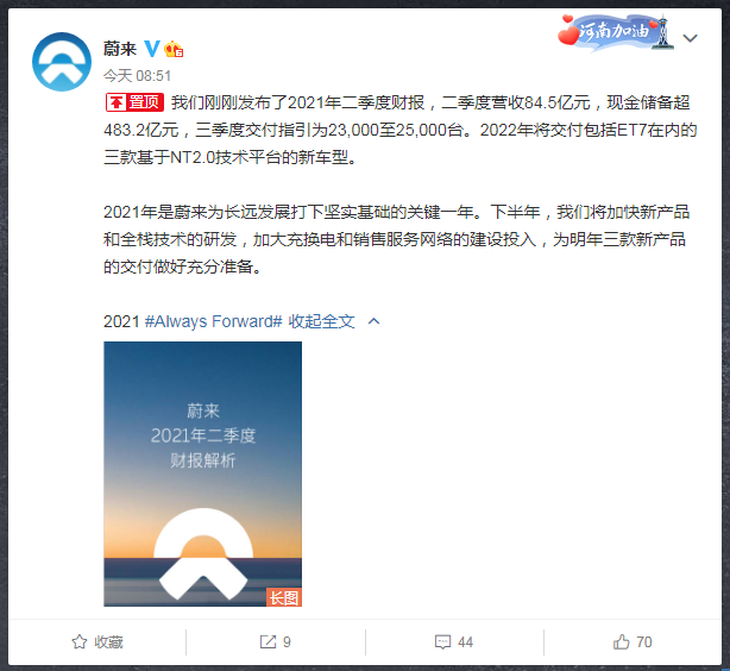Viewport: 730px width, 671px height.
Task: Click the comment count 44
Action: click(465, 642)
